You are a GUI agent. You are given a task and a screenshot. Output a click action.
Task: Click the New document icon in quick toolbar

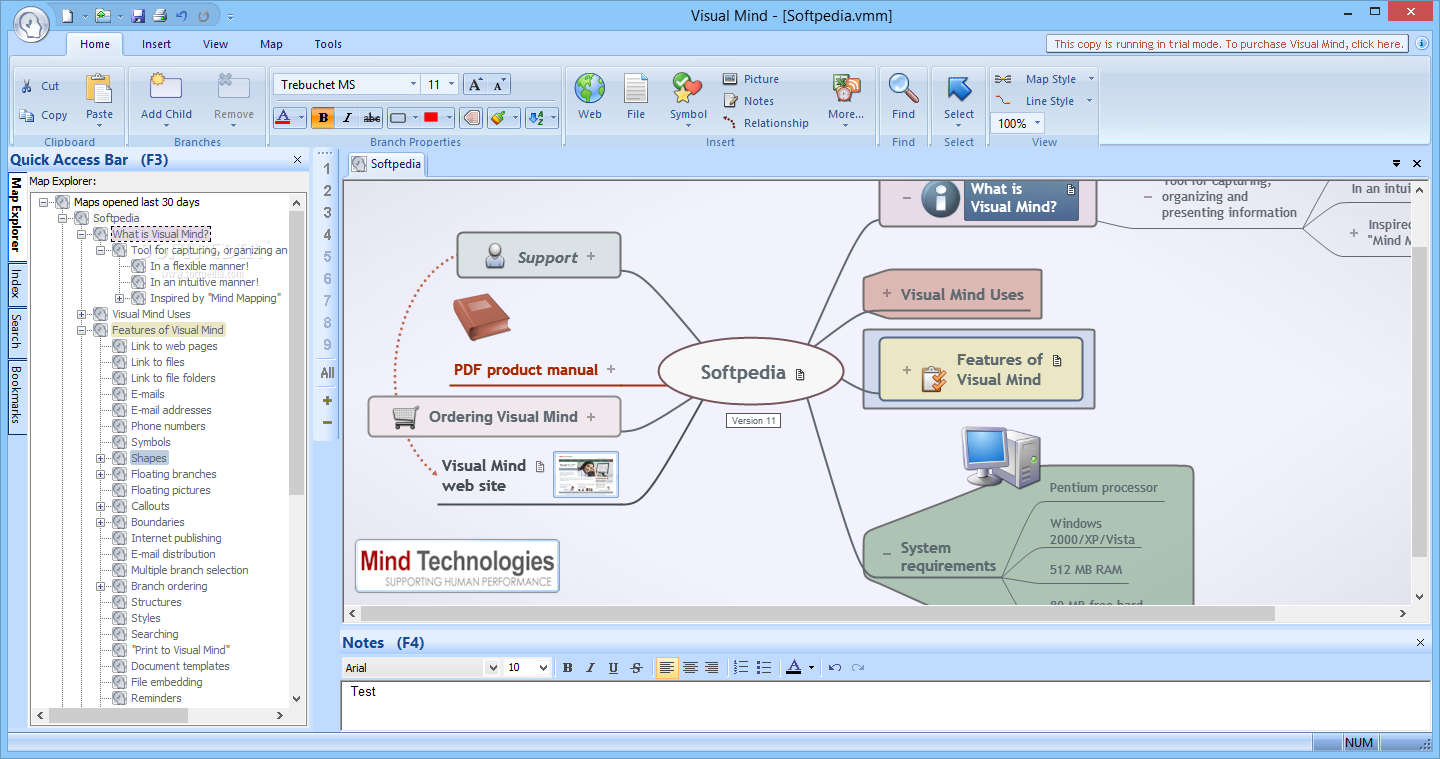(68, 15)
